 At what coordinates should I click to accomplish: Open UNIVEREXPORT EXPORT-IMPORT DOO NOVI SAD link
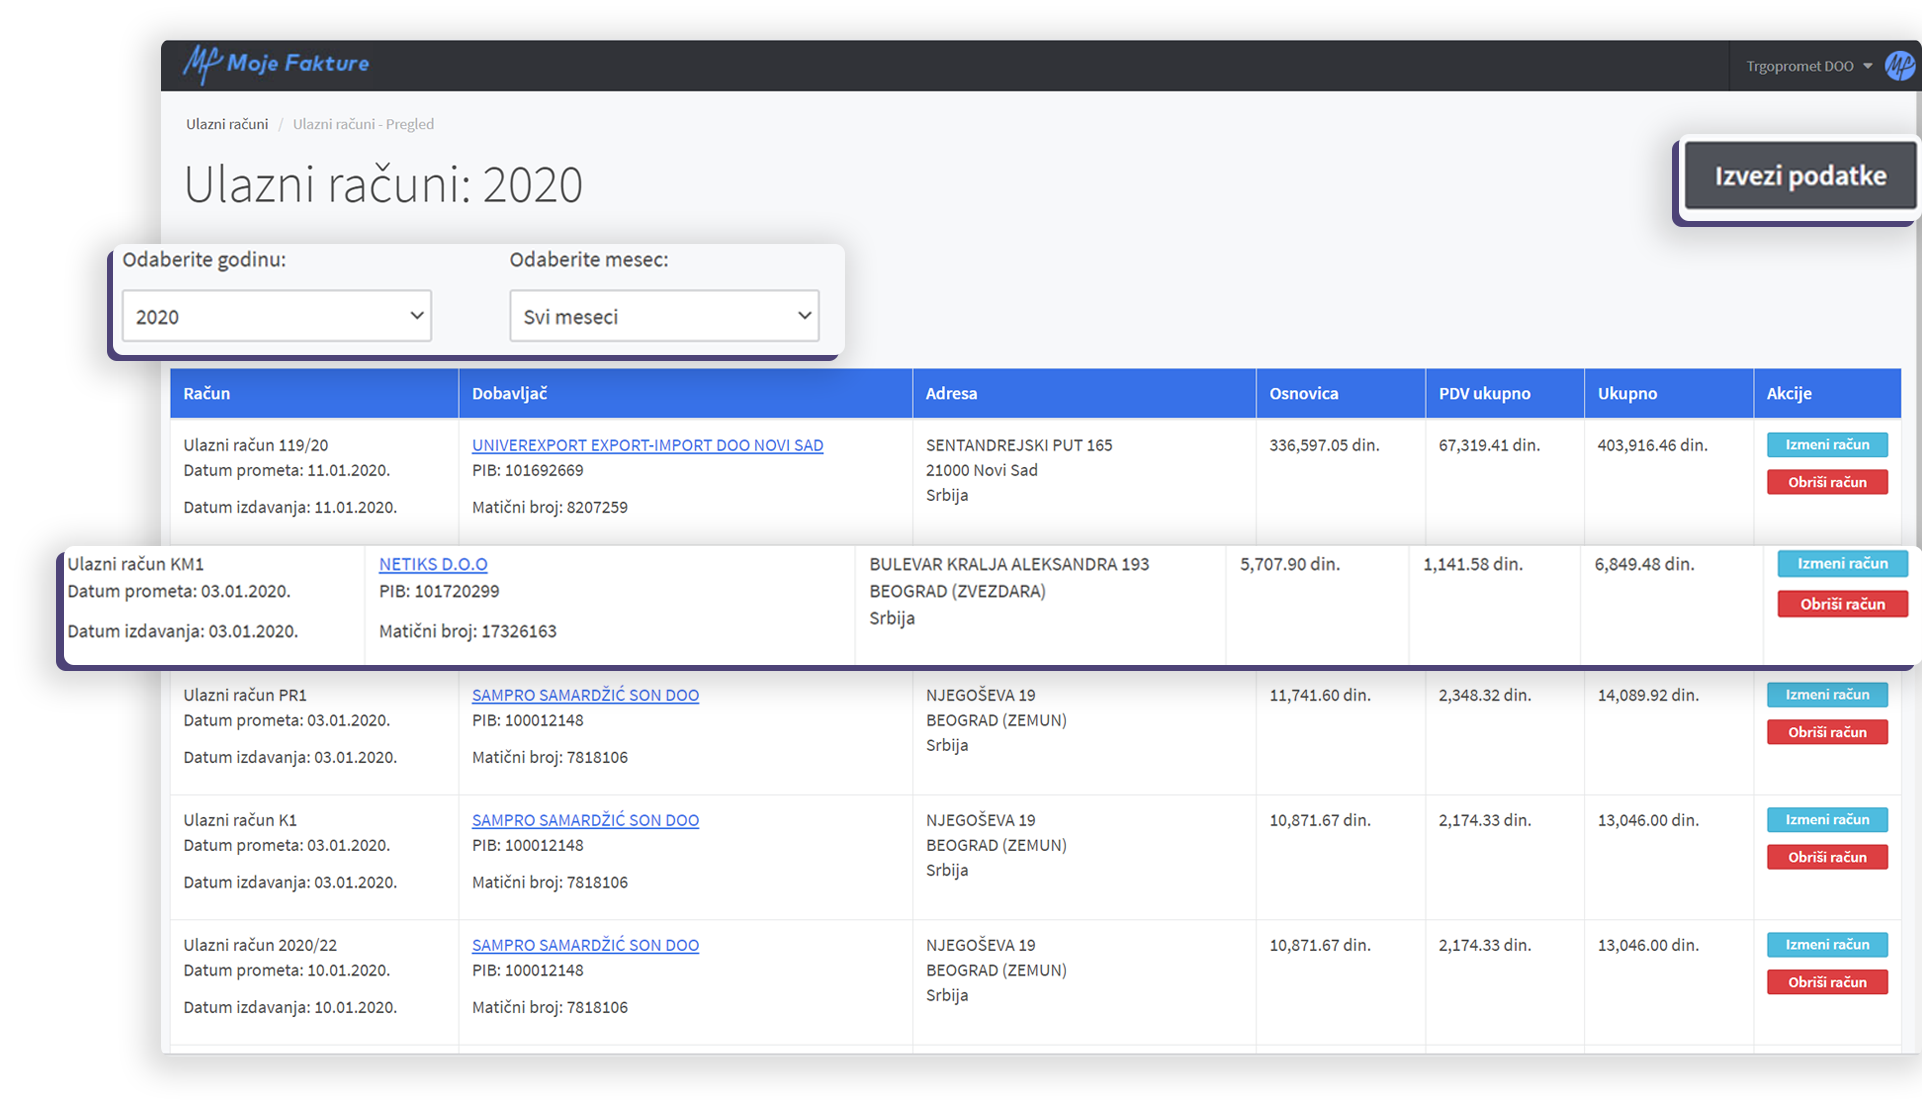(x=647, y=445)
